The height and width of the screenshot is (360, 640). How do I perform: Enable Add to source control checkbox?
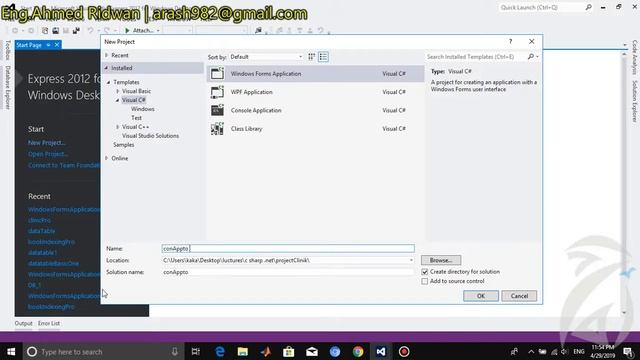424,281
